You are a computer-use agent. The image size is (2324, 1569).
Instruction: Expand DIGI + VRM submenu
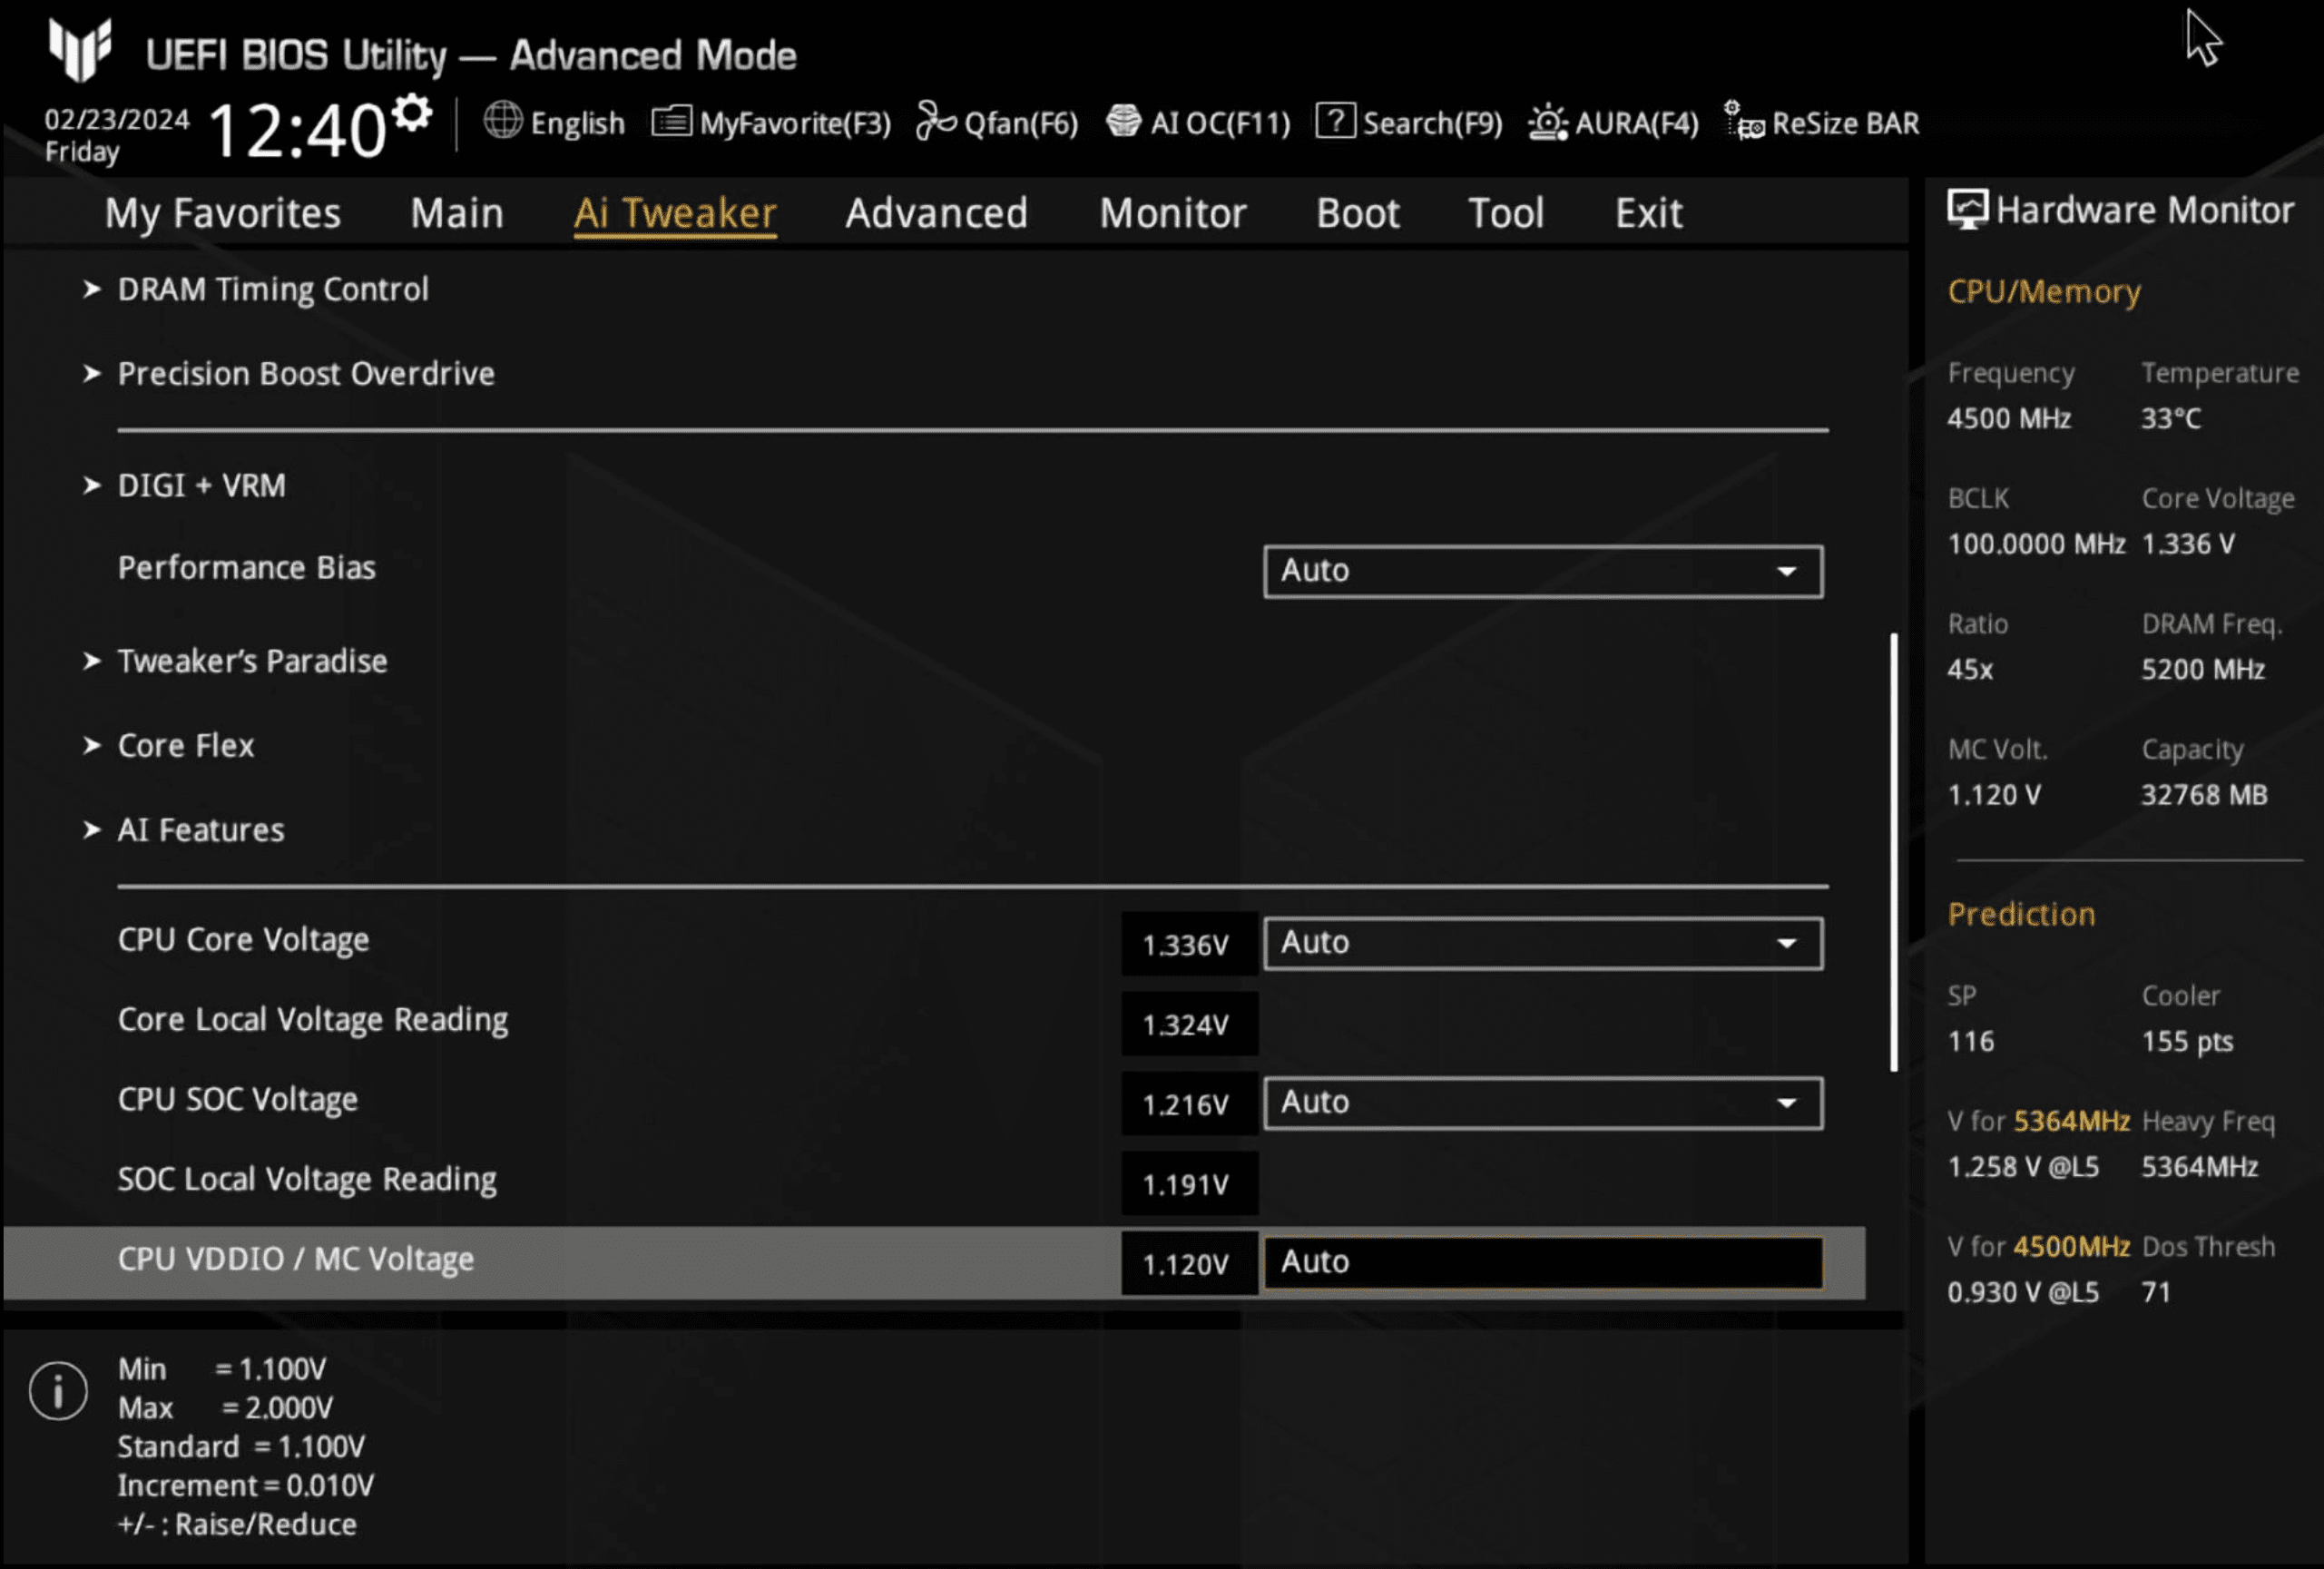pyautogui.click(x=202, y=485)
